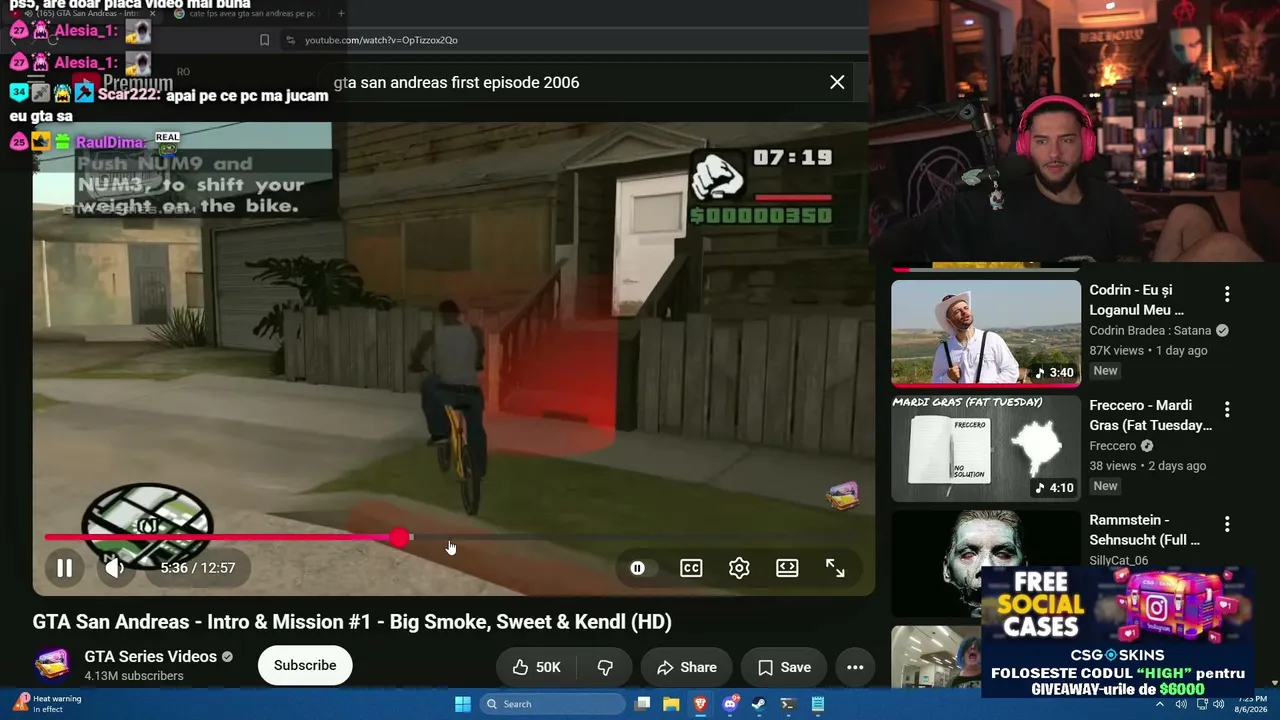This screenshot has height=720, width=1280.
Task: Enter fullscreen mode on the video
Action: [x=835, y=568]
